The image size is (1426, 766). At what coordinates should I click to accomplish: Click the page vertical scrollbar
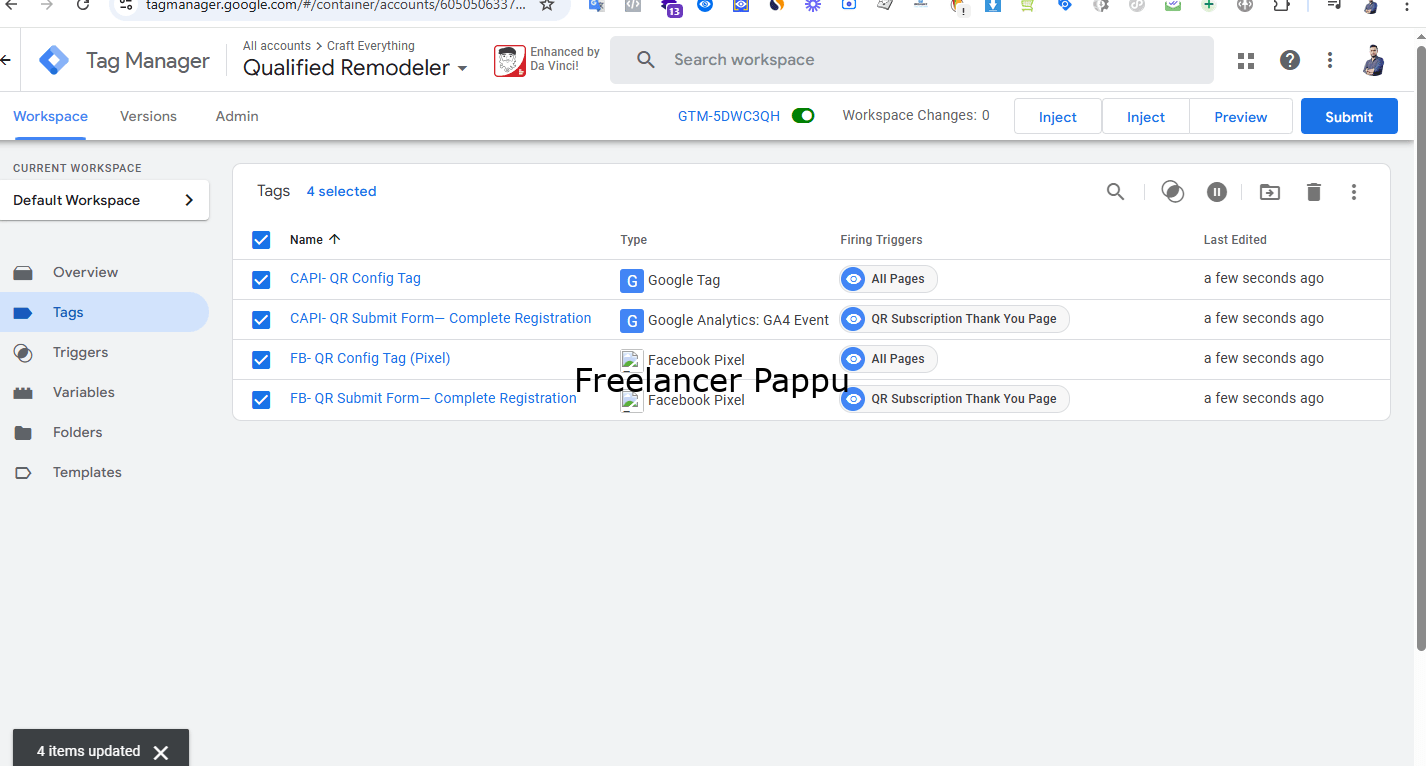tap(1421, 350)
